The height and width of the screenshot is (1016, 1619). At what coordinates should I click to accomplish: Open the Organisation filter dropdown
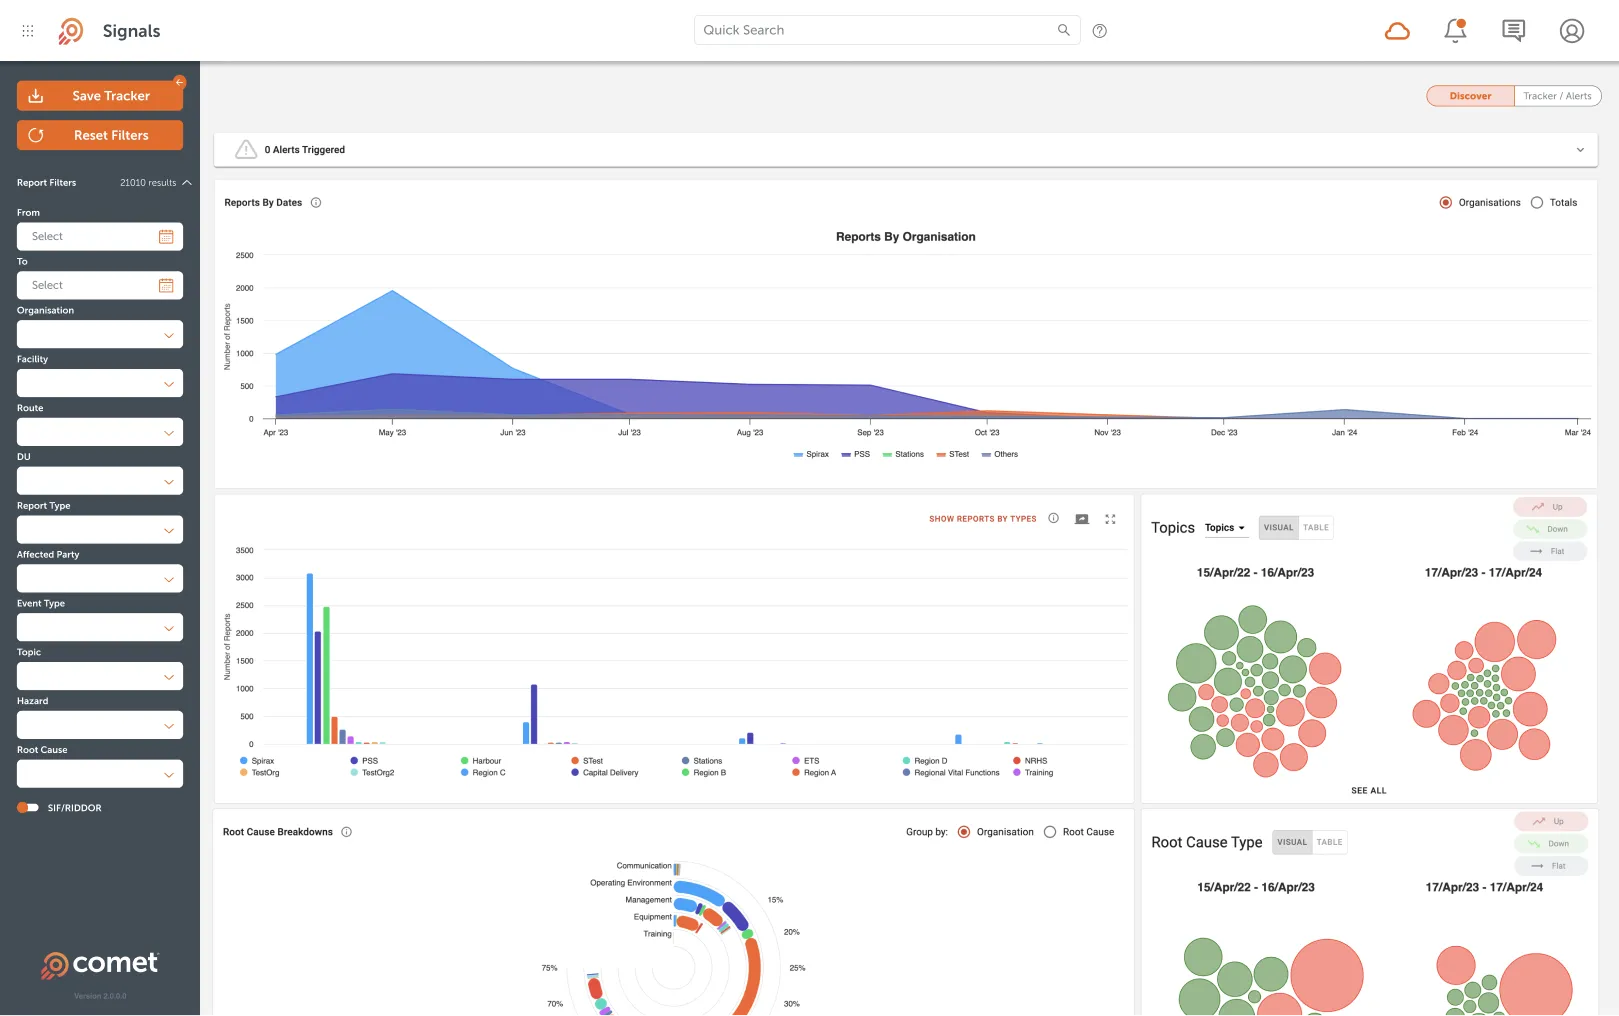[x=100, y=335]
